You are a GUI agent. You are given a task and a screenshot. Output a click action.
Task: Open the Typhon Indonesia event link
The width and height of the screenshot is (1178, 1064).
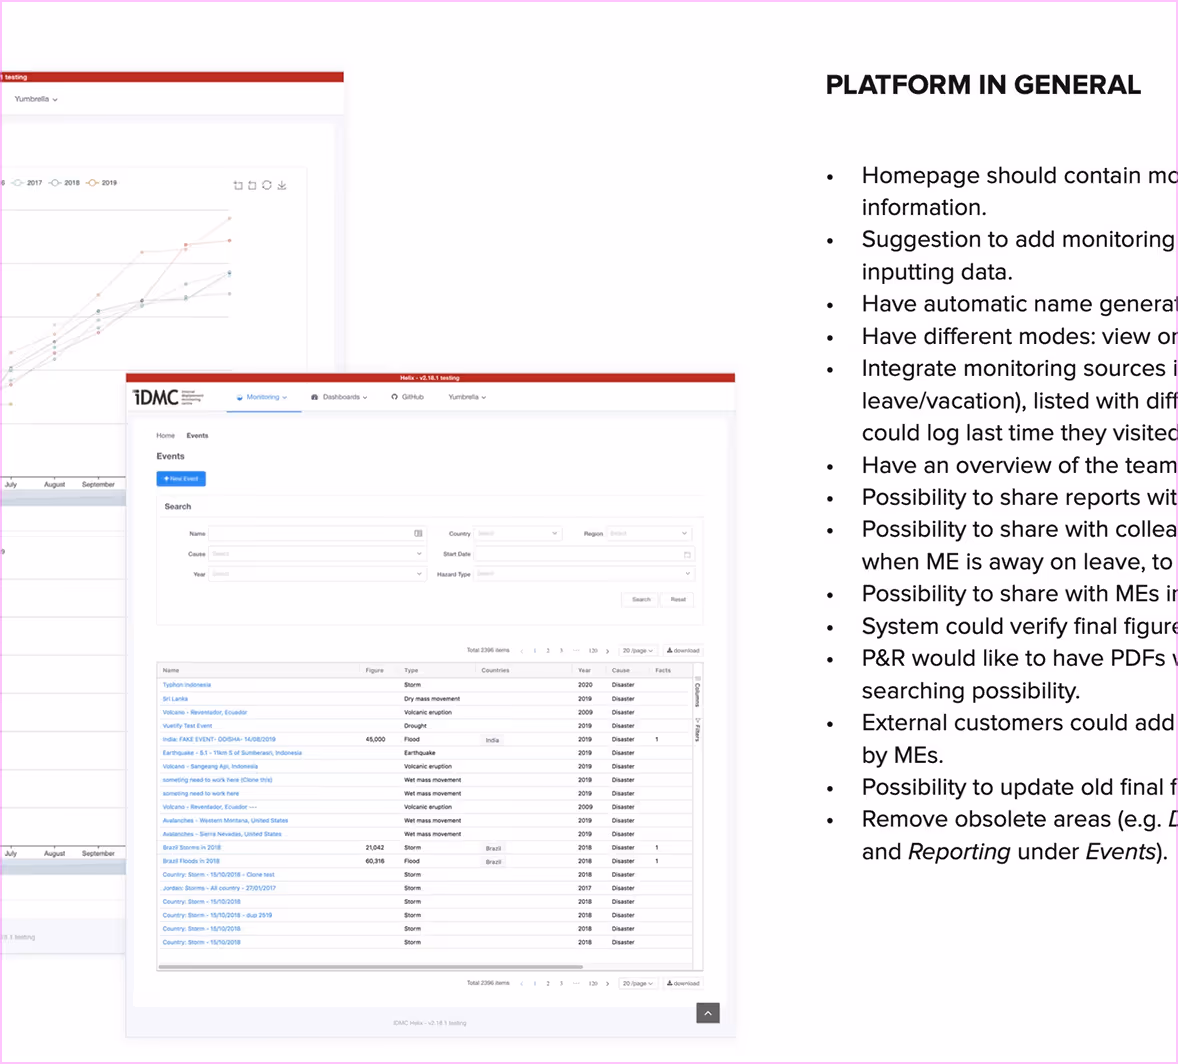pyautogui.click(x=187, y=685)
